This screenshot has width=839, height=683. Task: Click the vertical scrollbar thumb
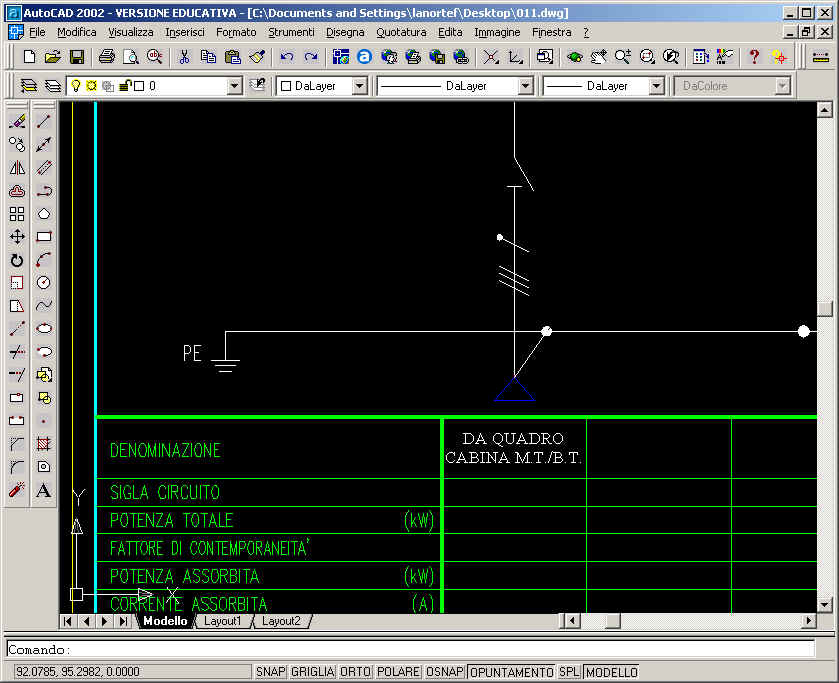coord(825,309)
